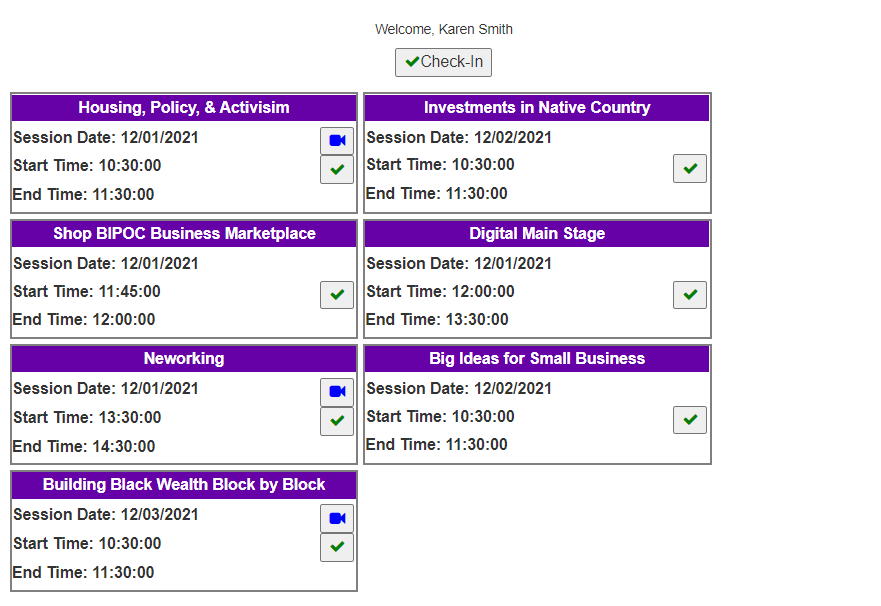
Task: Open video camera for Neworking session
Action: [x=337, y=392]
